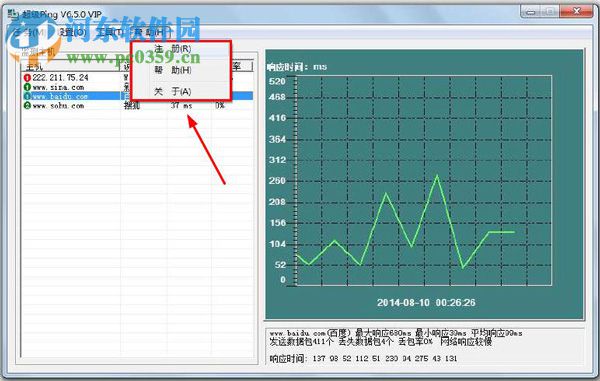Click chart timestamp 2014-08-10 00:26:26
Image resolution: width=600 pixels, height=381 pixels.
(x=426, y=303)
